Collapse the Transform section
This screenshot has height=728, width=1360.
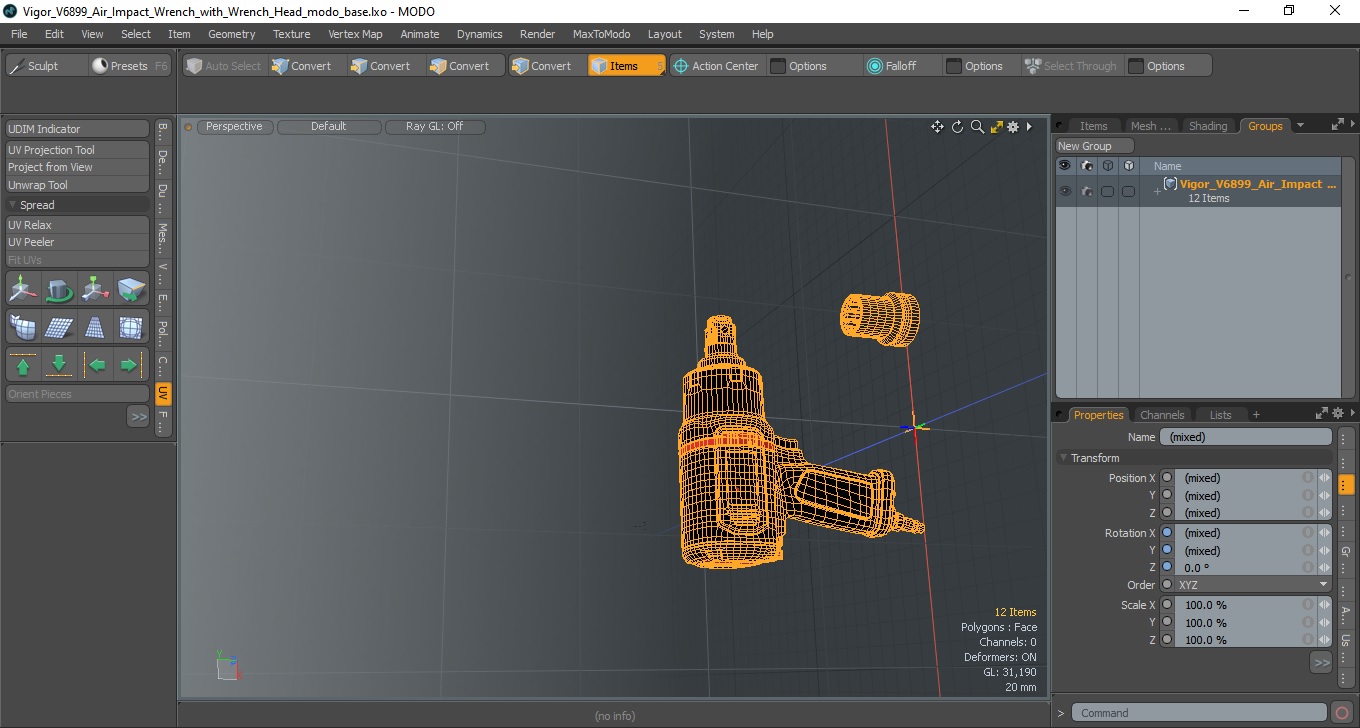(1063, 458)
